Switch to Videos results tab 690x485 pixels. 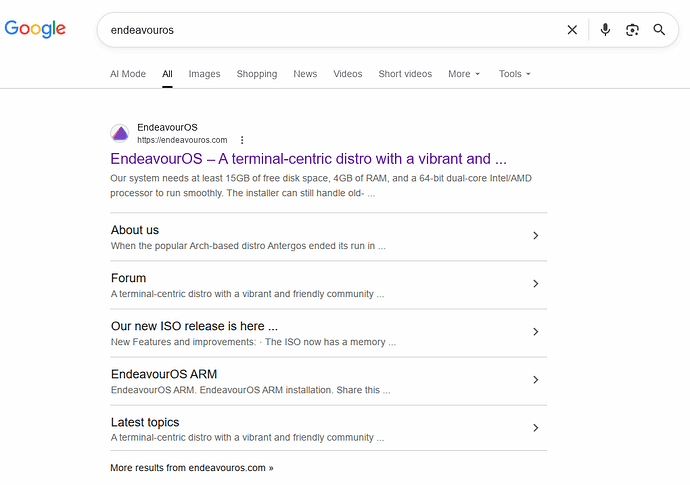(347, 74)
